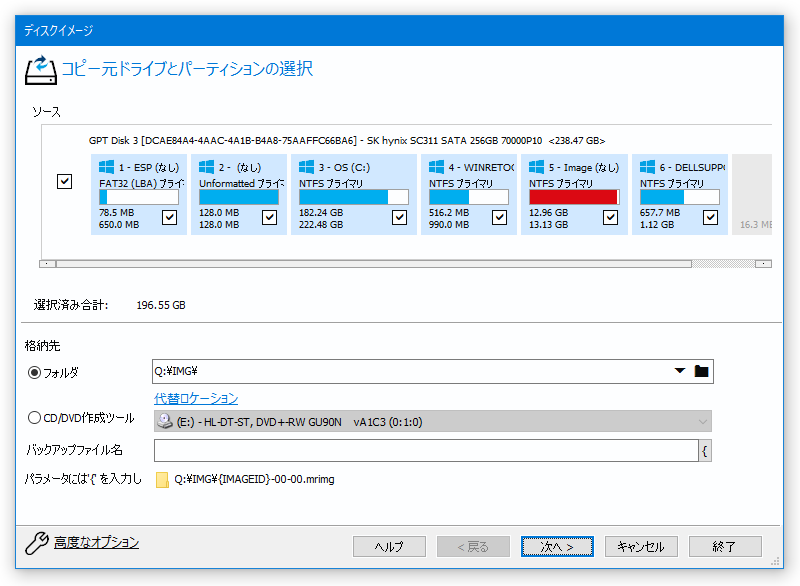Open the 代替ロケーション link
The height and width of the screenshot is (586, 800).
[196, 398]
